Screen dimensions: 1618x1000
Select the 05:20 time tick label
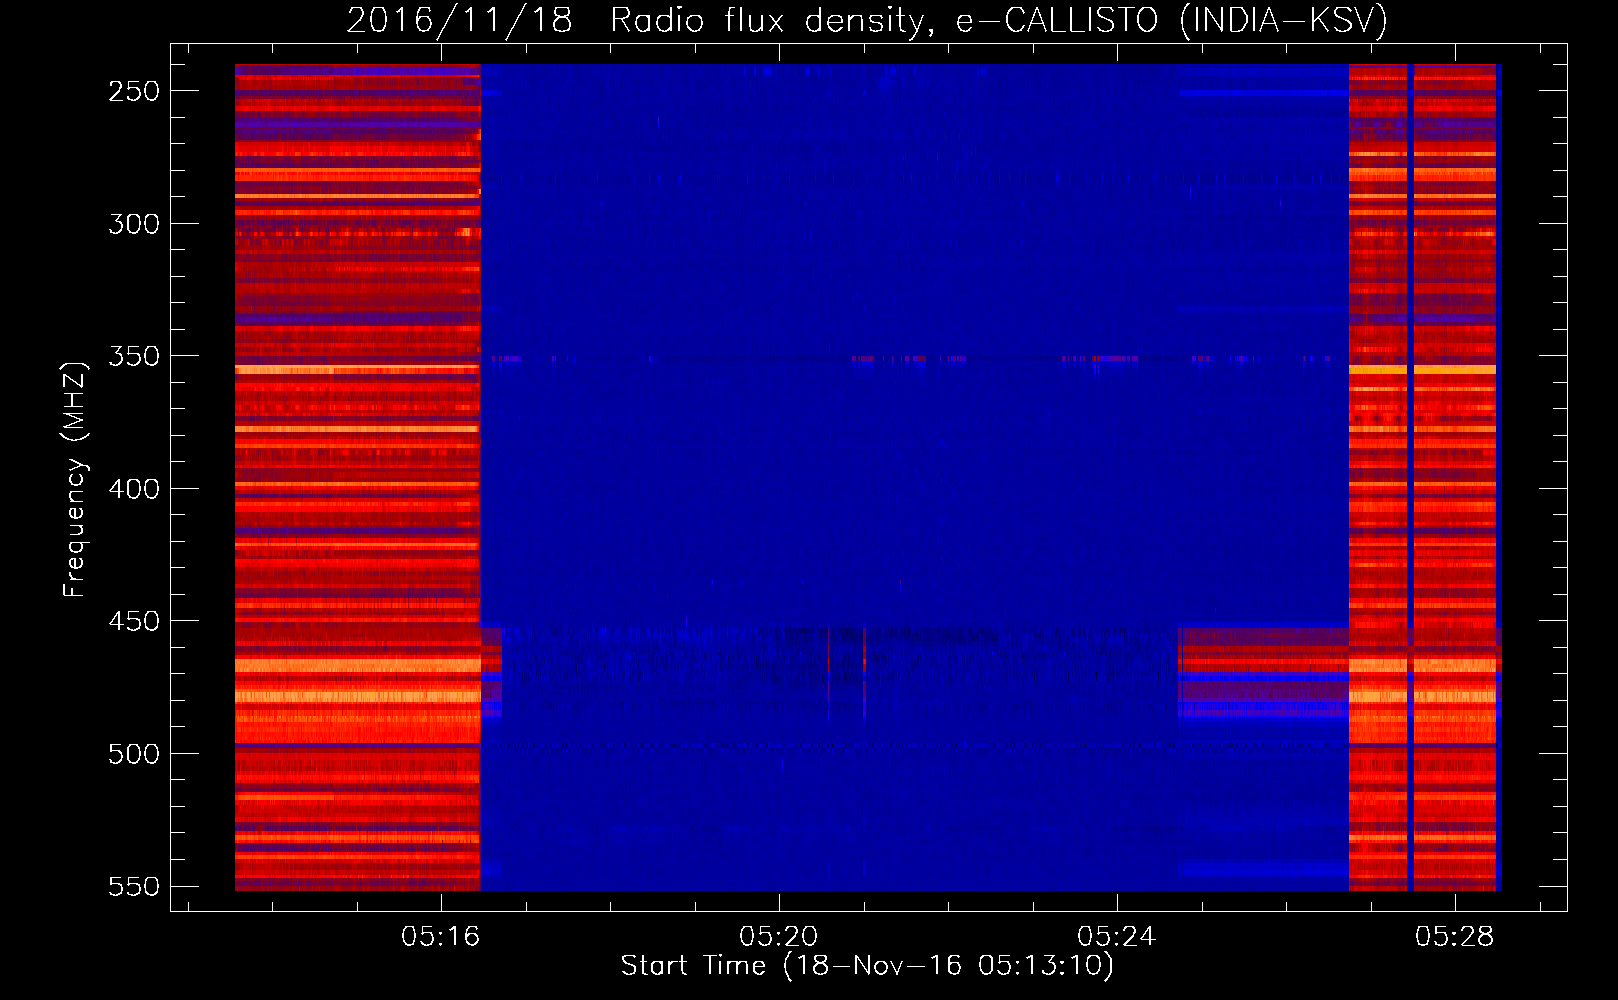tap(779, 937)
